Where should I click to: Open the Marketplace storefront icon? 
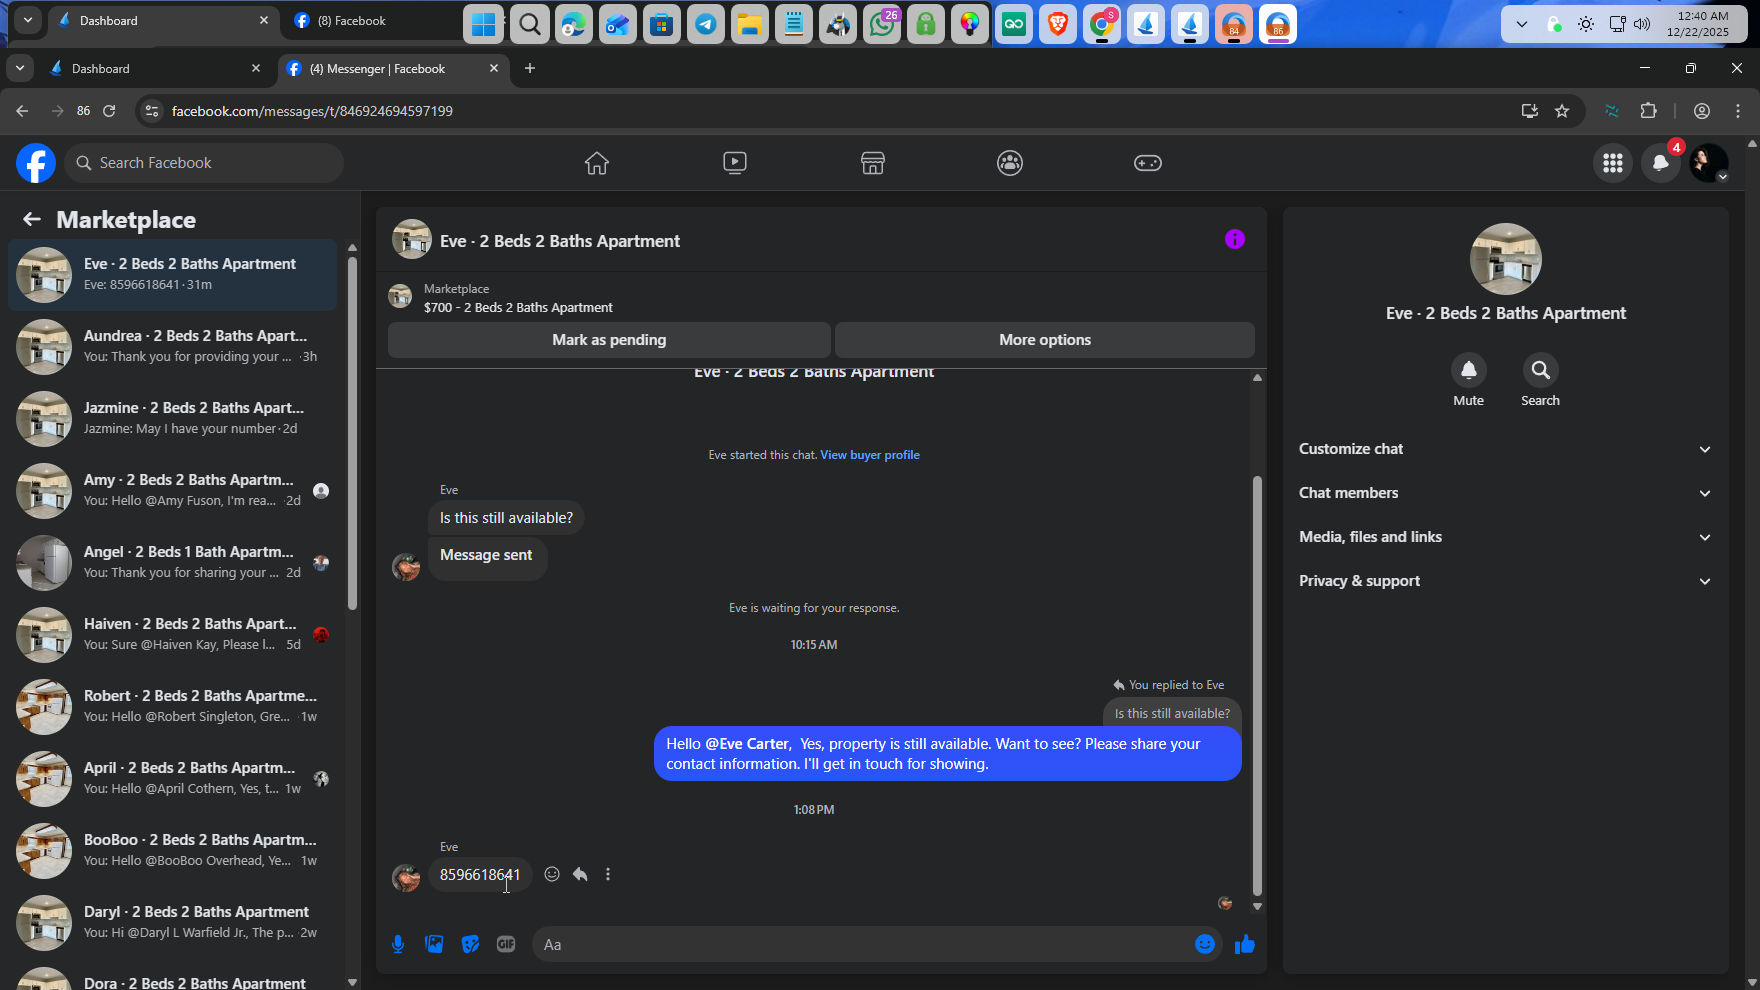[x=873, y=163]
